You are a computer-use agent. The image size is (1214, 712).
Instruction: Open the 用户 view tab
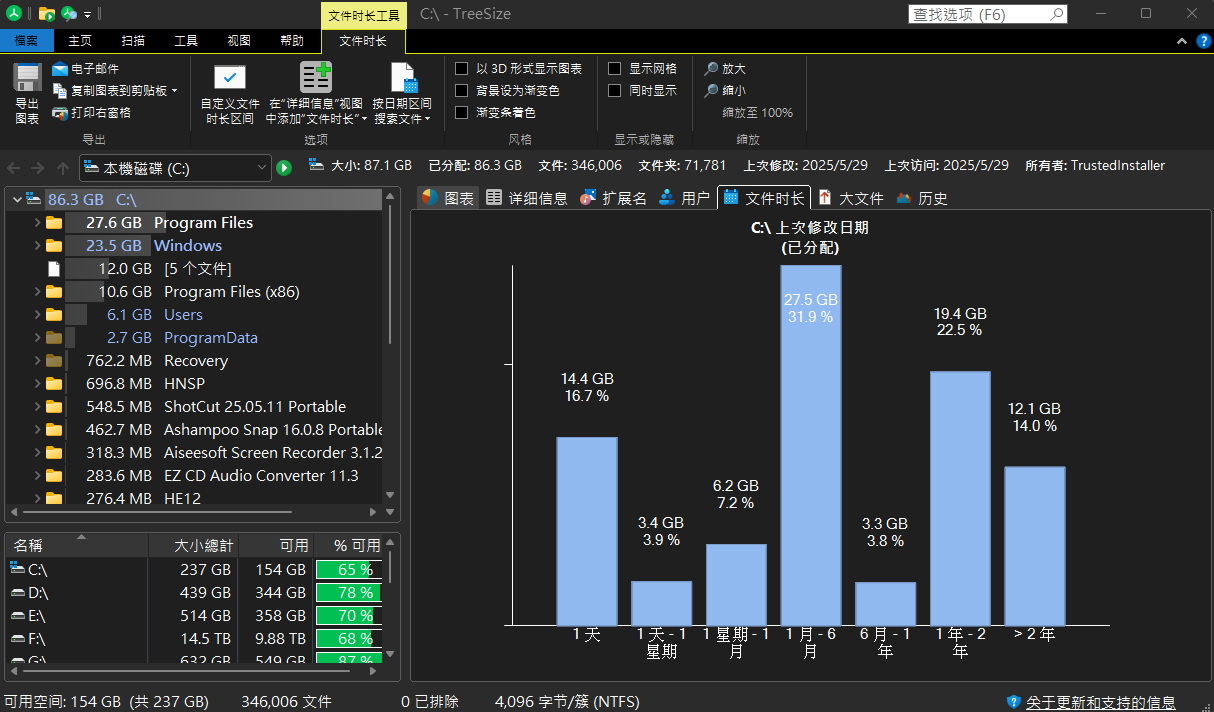pos(684,198)
